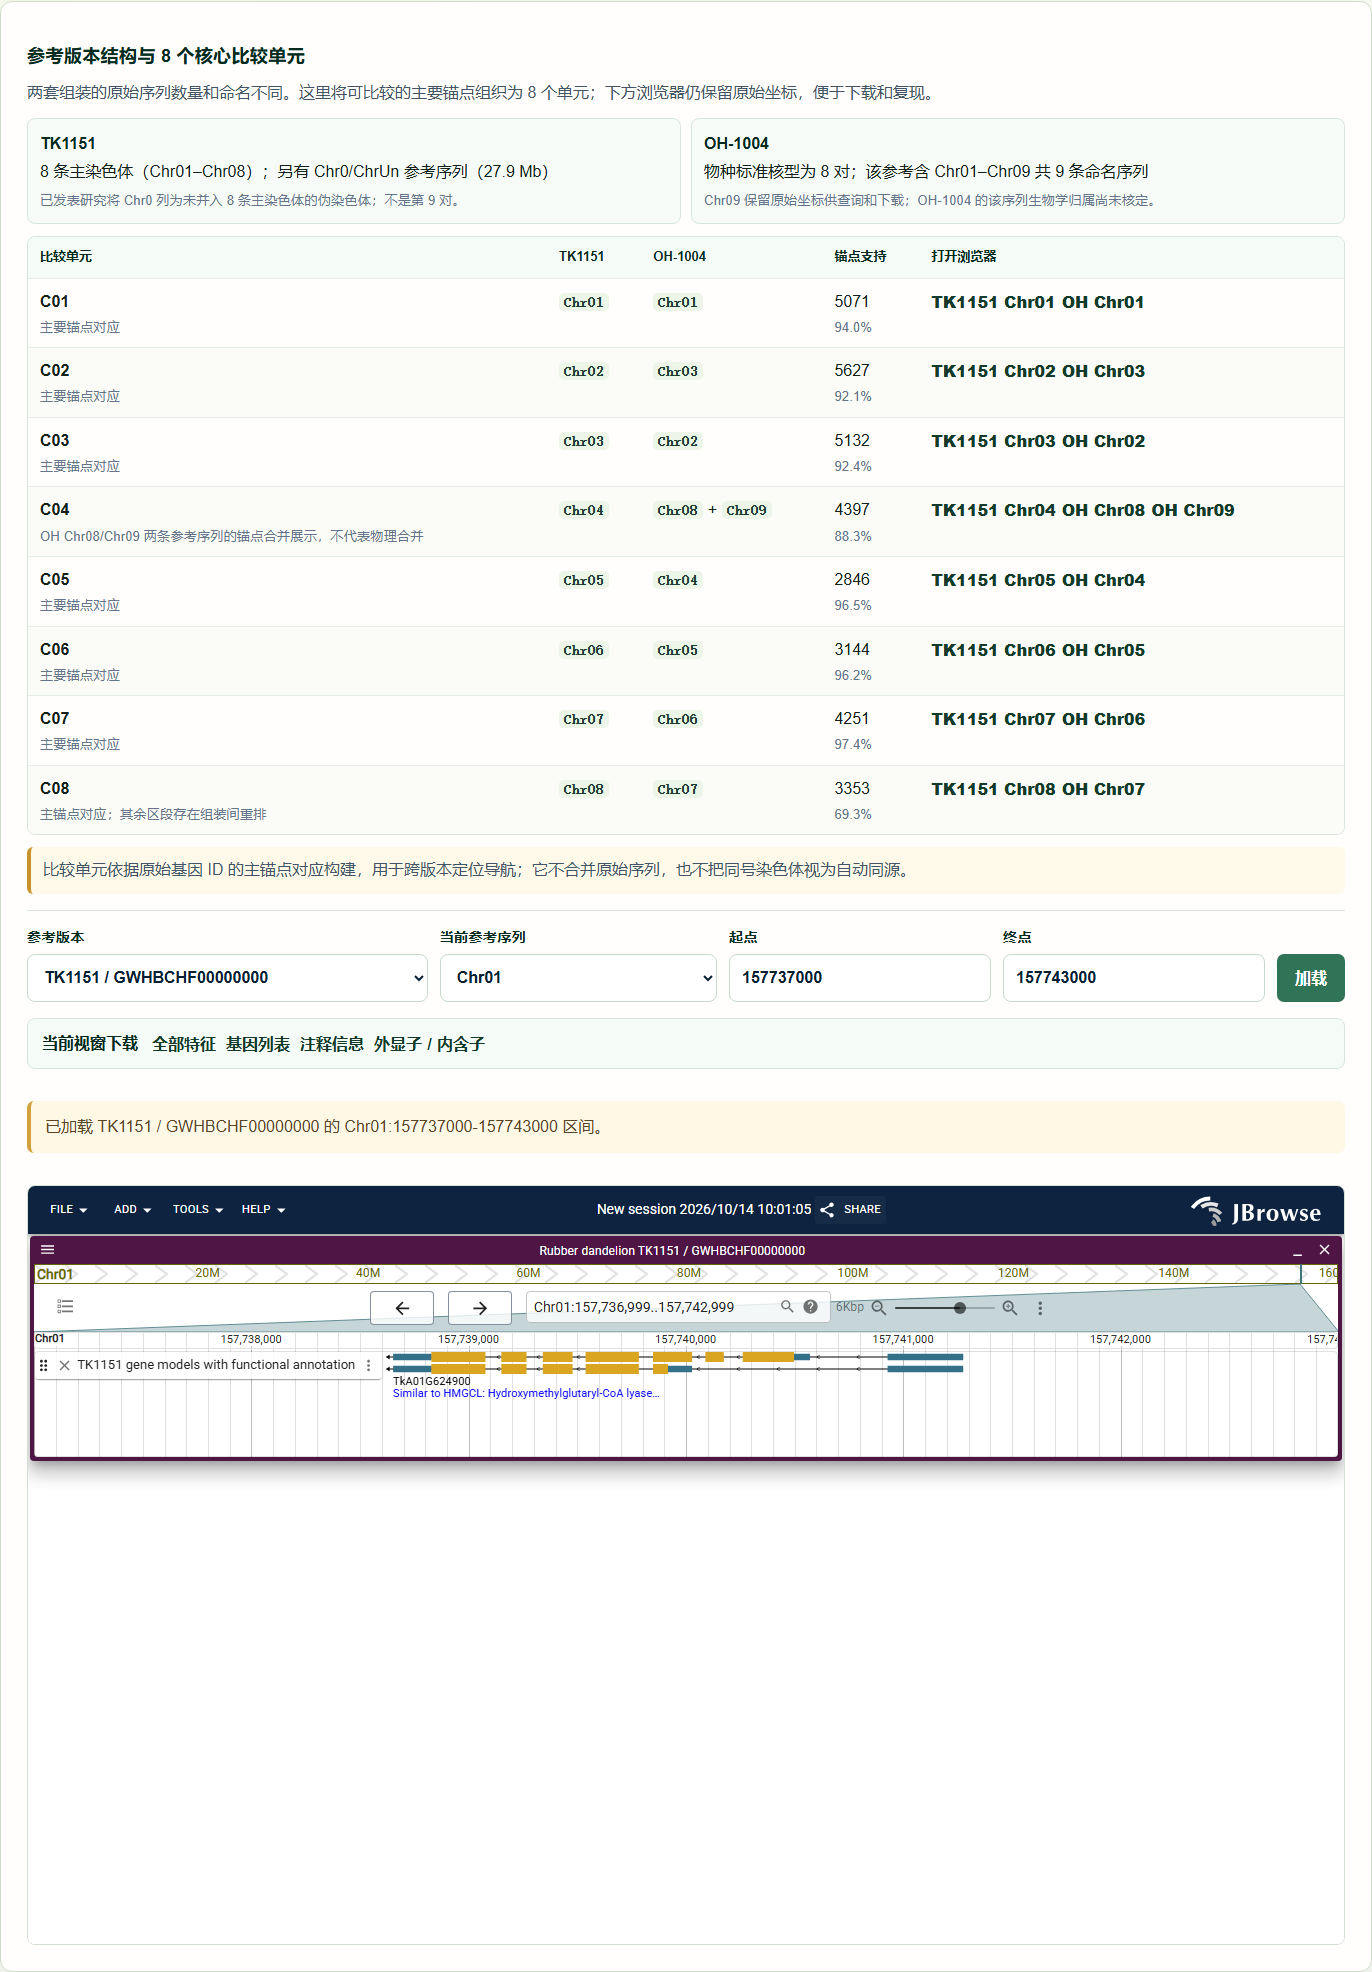Open the gene models track menu
This screenshot has width=1372, height=1972.
click(x=369, y=1365)
